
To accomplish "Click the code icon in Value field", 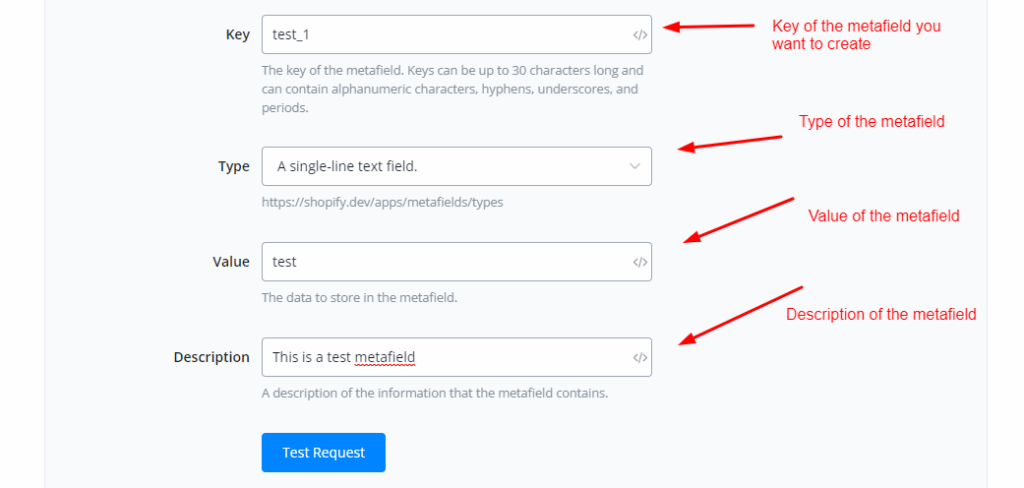I will (x=640, y=262).
